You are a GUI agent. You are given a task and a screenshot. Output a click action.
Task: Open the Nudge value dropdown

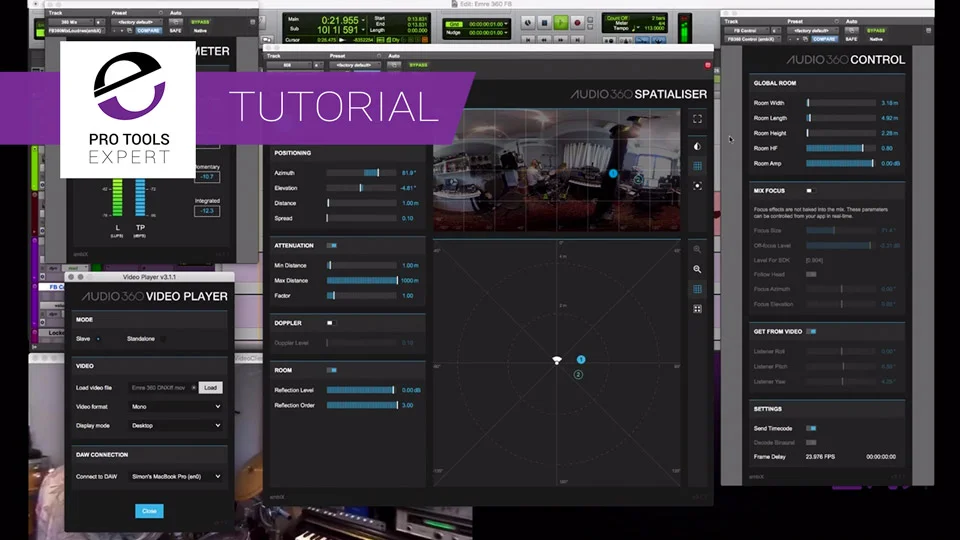506,32
